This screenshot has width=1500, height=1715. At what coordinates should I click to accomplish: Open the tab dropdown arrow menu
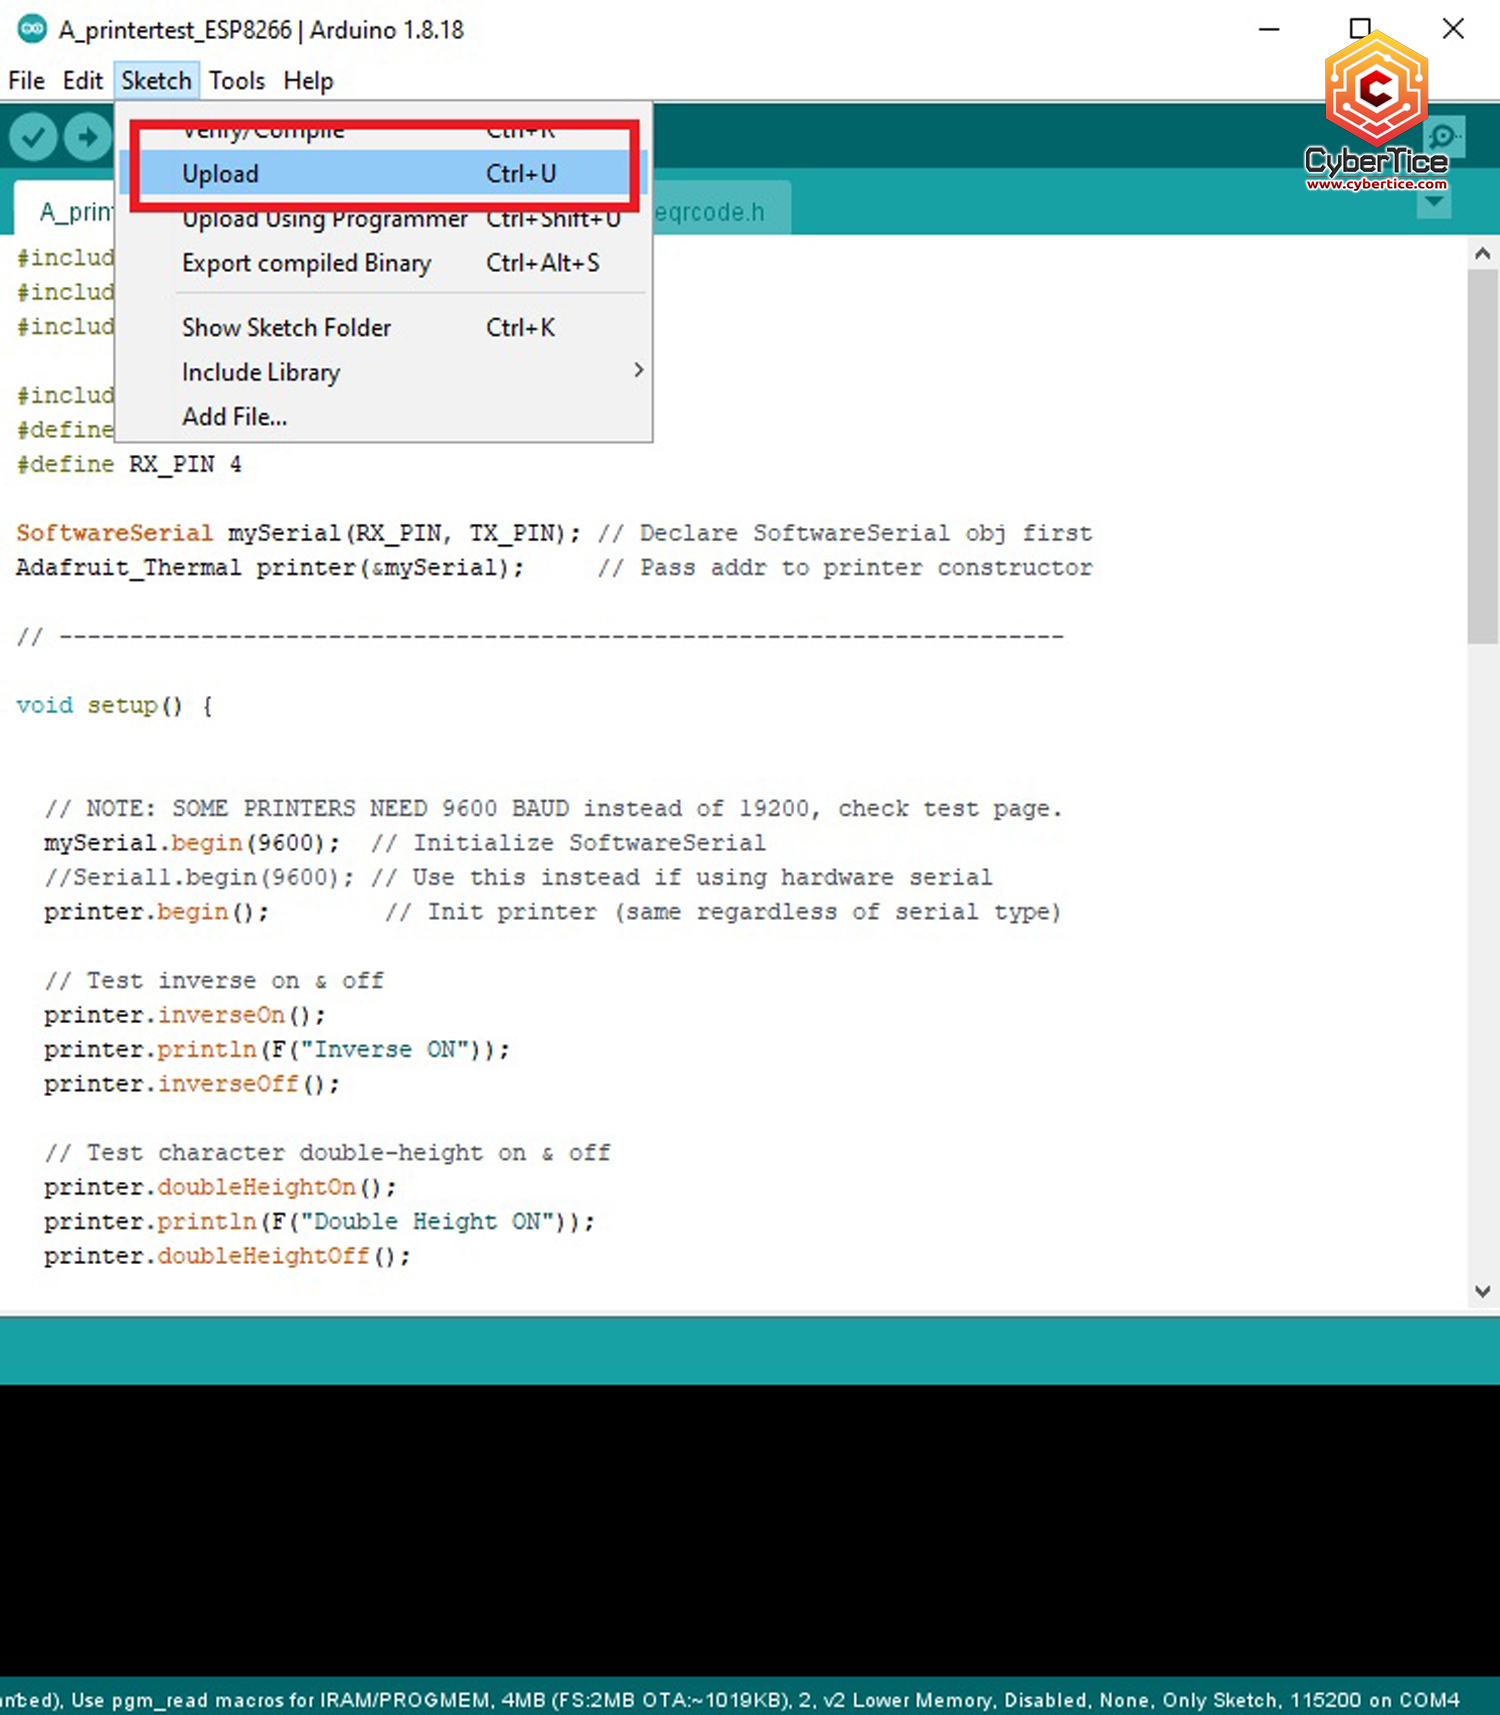pos(1434,202)
